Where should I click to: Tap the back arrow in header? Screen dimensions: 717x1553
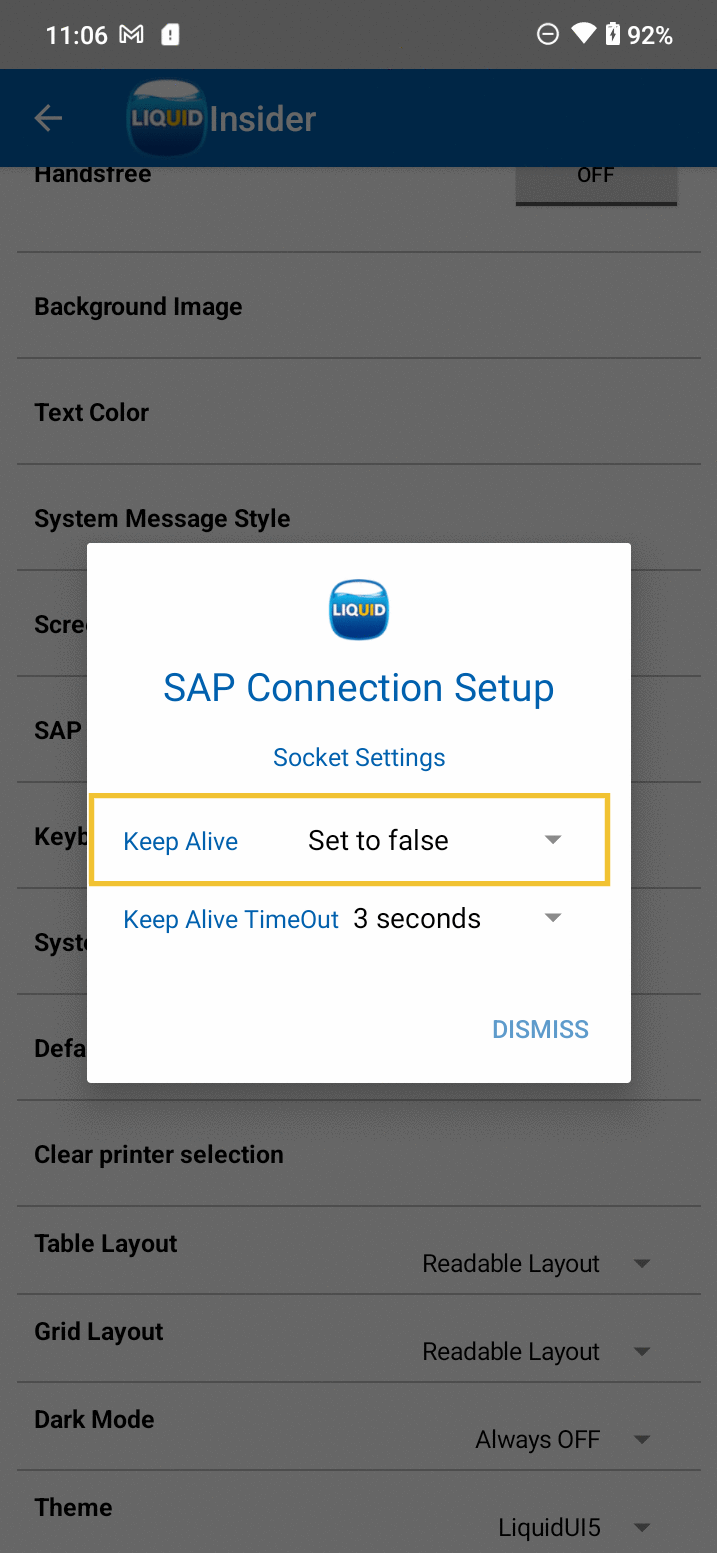point(48,118)
